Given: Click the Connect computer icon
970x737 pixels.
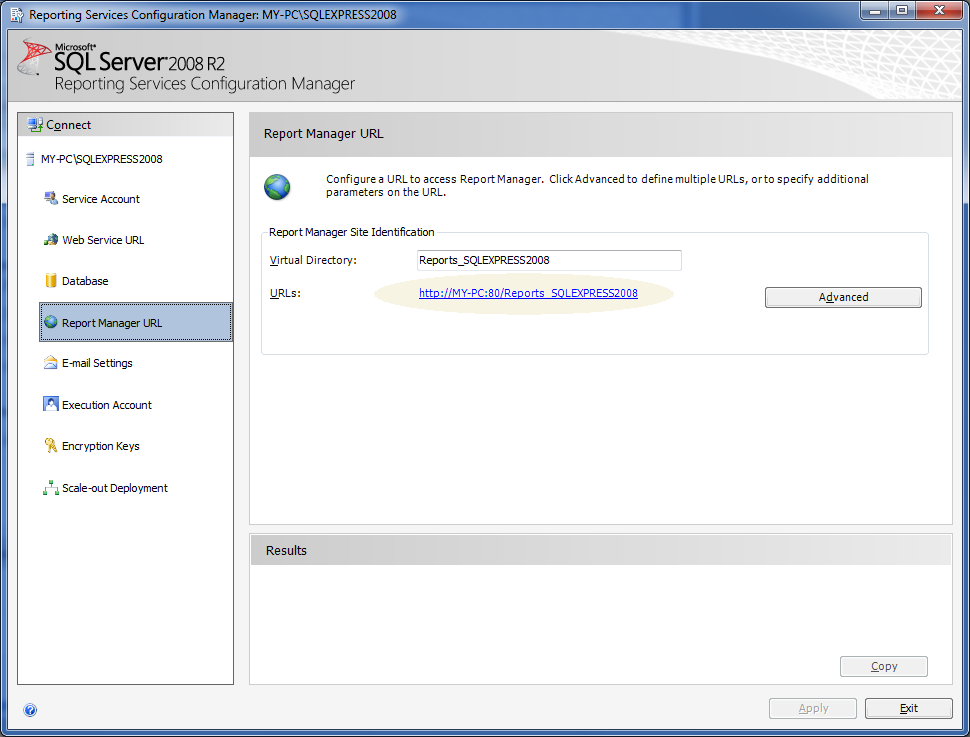Looking at the screenshot, I should [x=35, y=125].
